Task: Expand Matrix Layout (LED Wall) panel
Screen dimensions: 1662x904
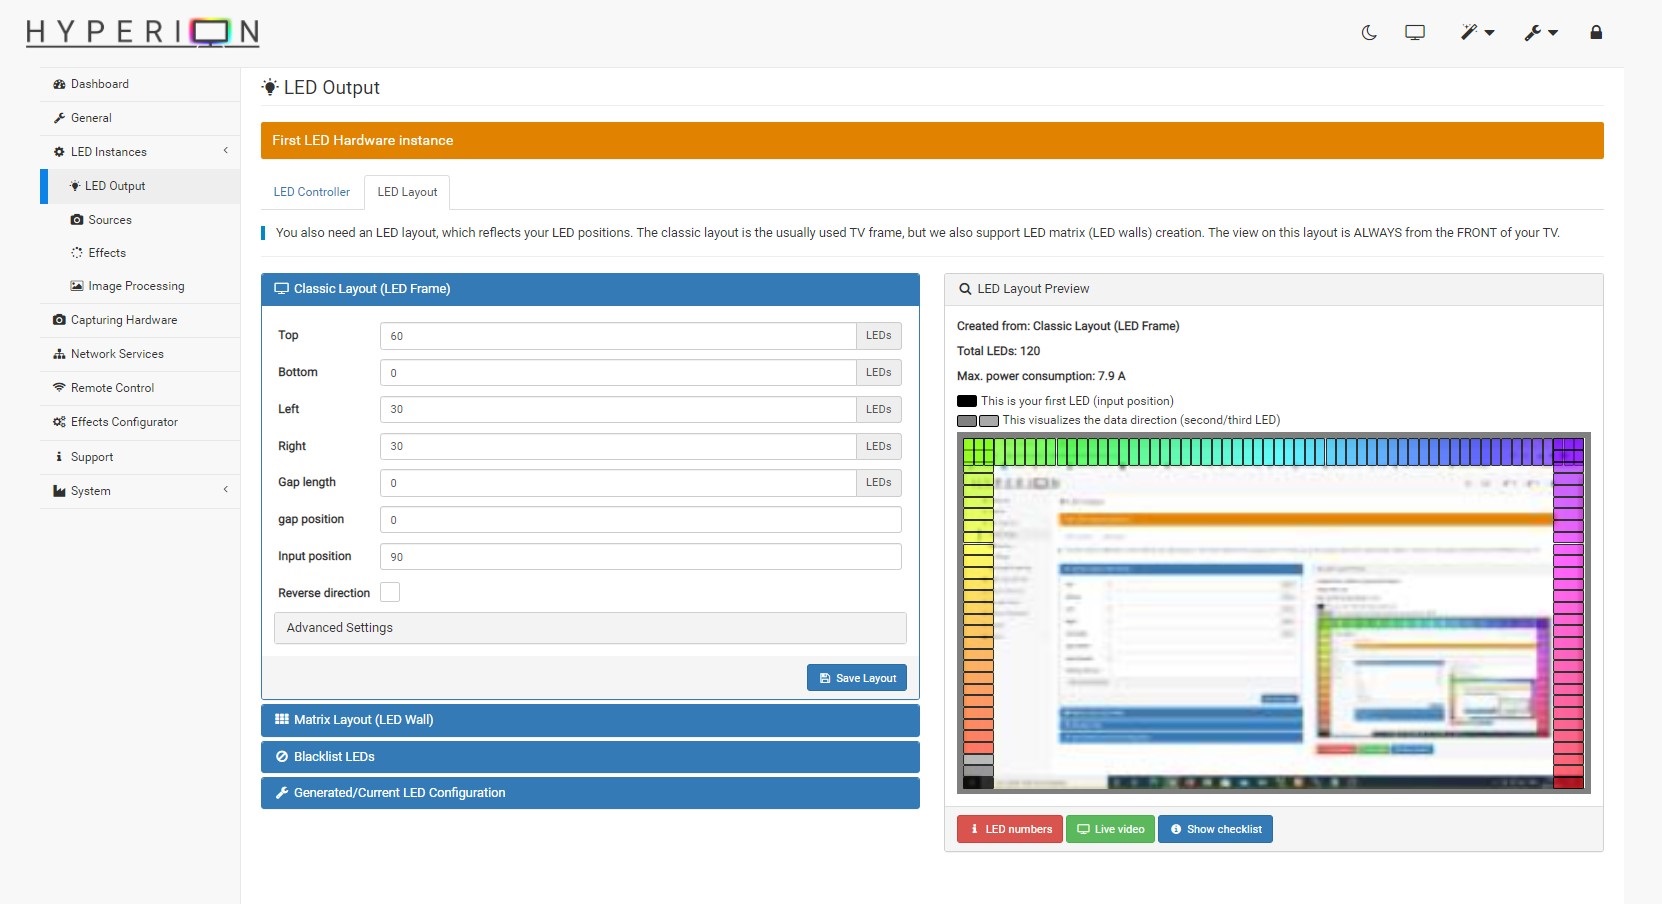Action: pos(590,720)
